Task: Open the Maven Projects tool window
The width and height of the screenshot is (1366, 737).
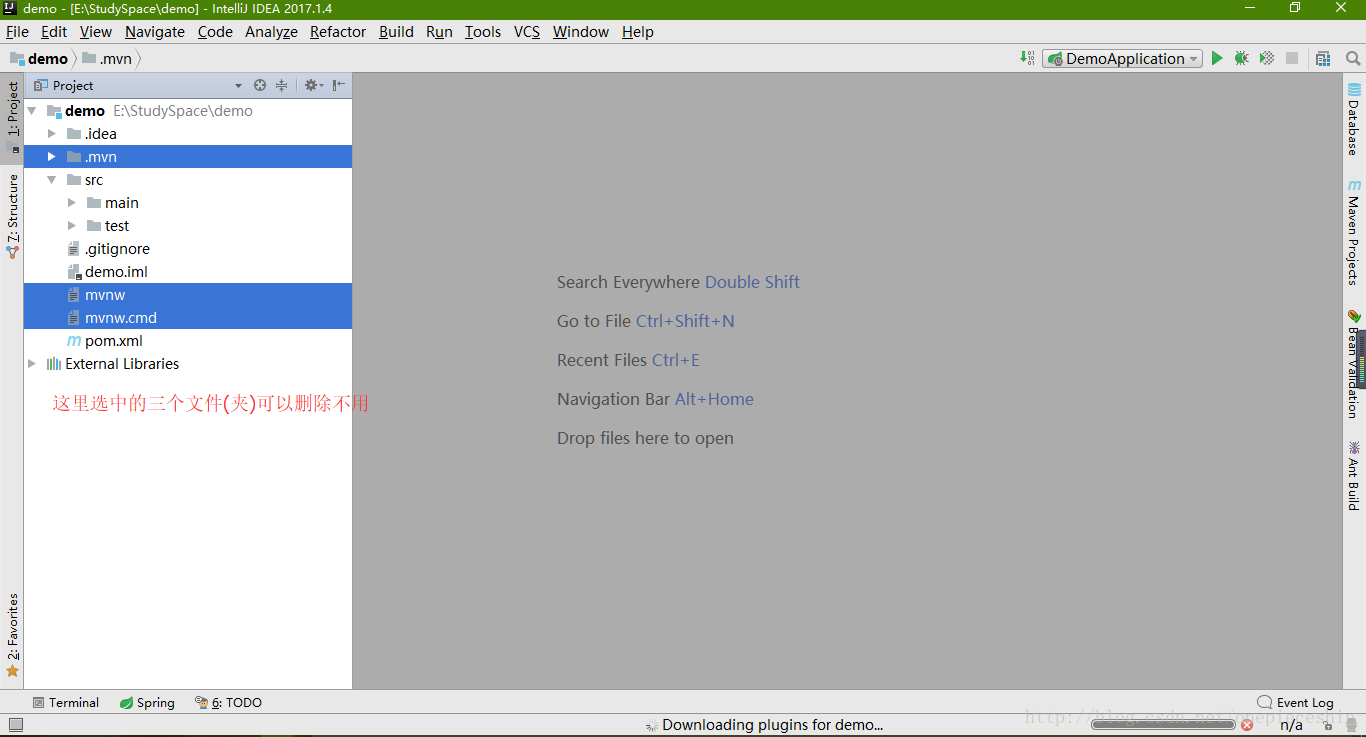Action: (x=1354, y=232)
